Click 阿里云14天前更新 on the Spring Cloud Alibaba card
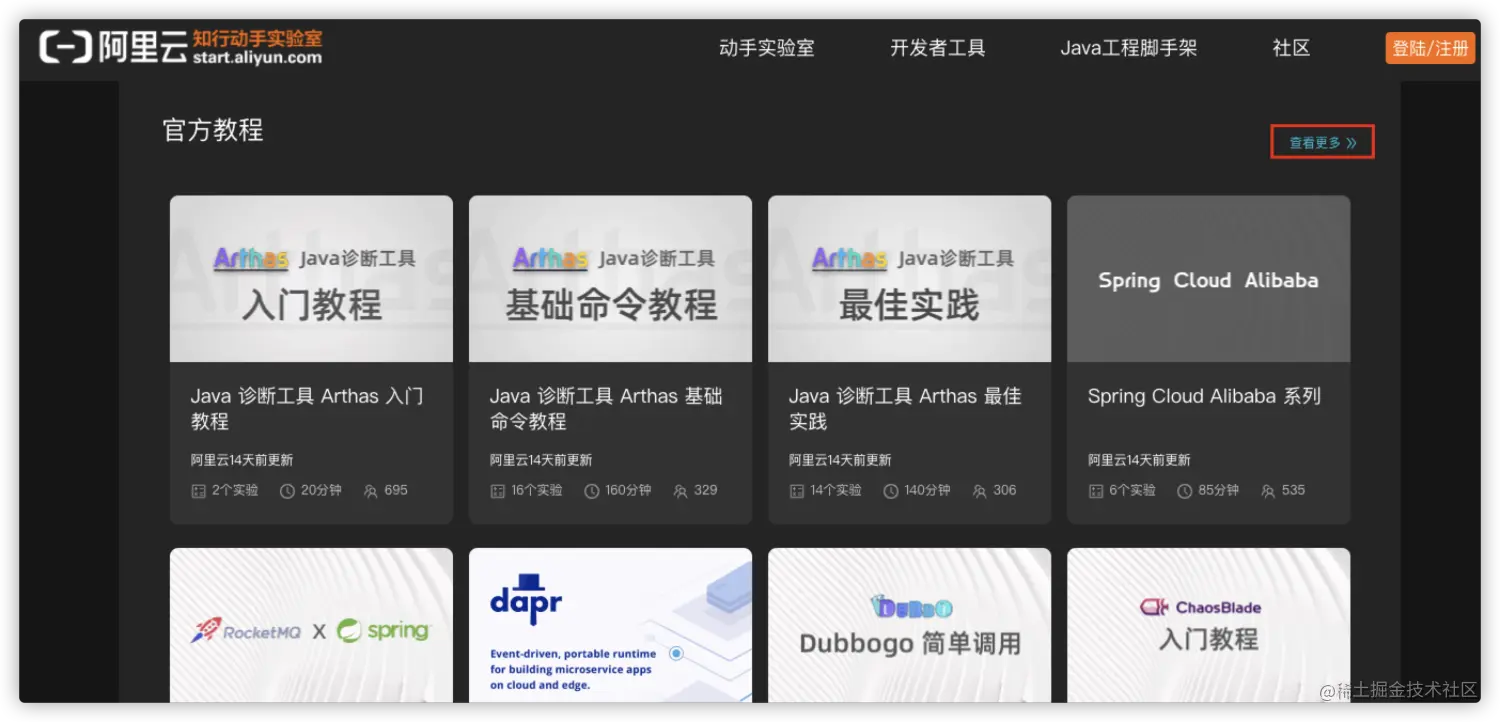This screenshot has height=722, width=1500. [x=1139, y=460]
